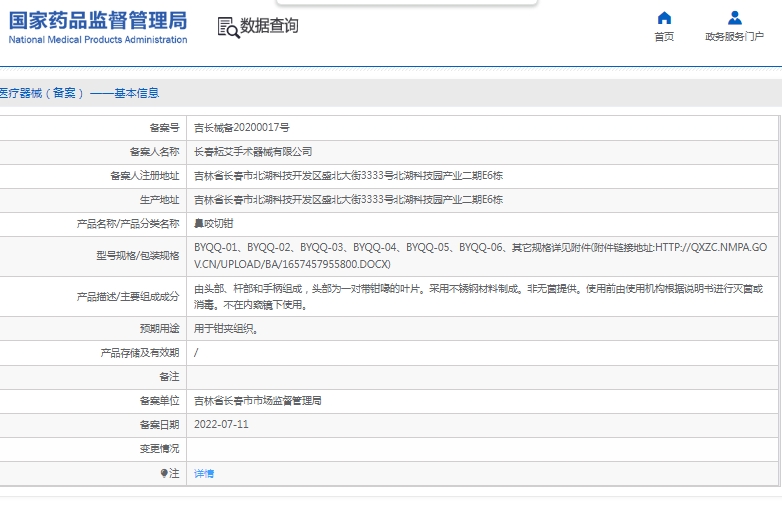782x506 pixels.
Task: Click the 备案日期 label
Action: 160,425
